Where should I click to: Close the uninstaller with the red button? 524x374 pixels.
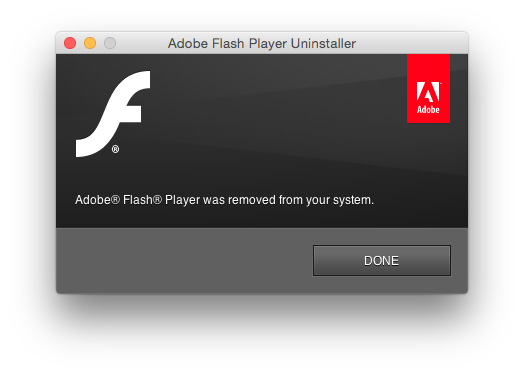click(x=70, y=43)
